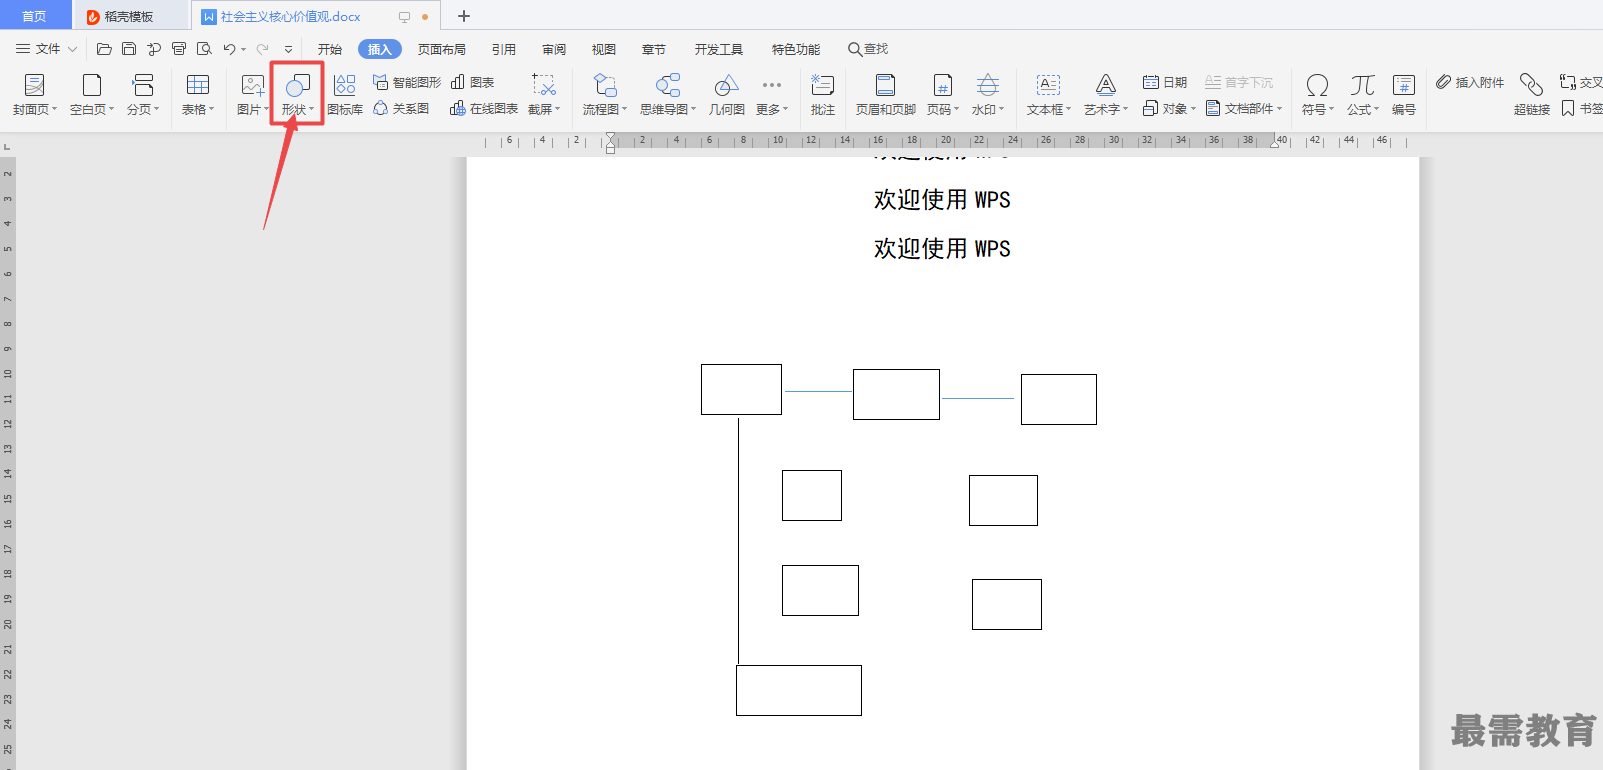This screenshot has height=770, width=1603.
Task: Expand the quick access toolbar customize arrow
Action: click(x=288, y=49)
